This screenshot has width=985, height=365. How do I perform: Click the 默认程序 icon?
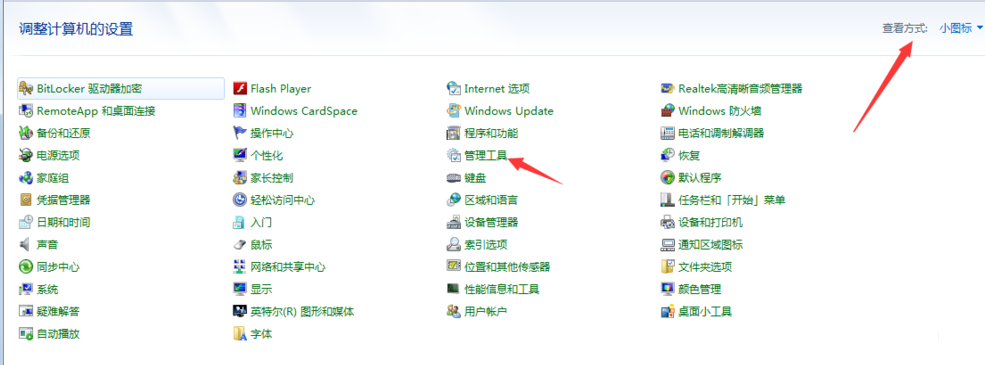668,178
